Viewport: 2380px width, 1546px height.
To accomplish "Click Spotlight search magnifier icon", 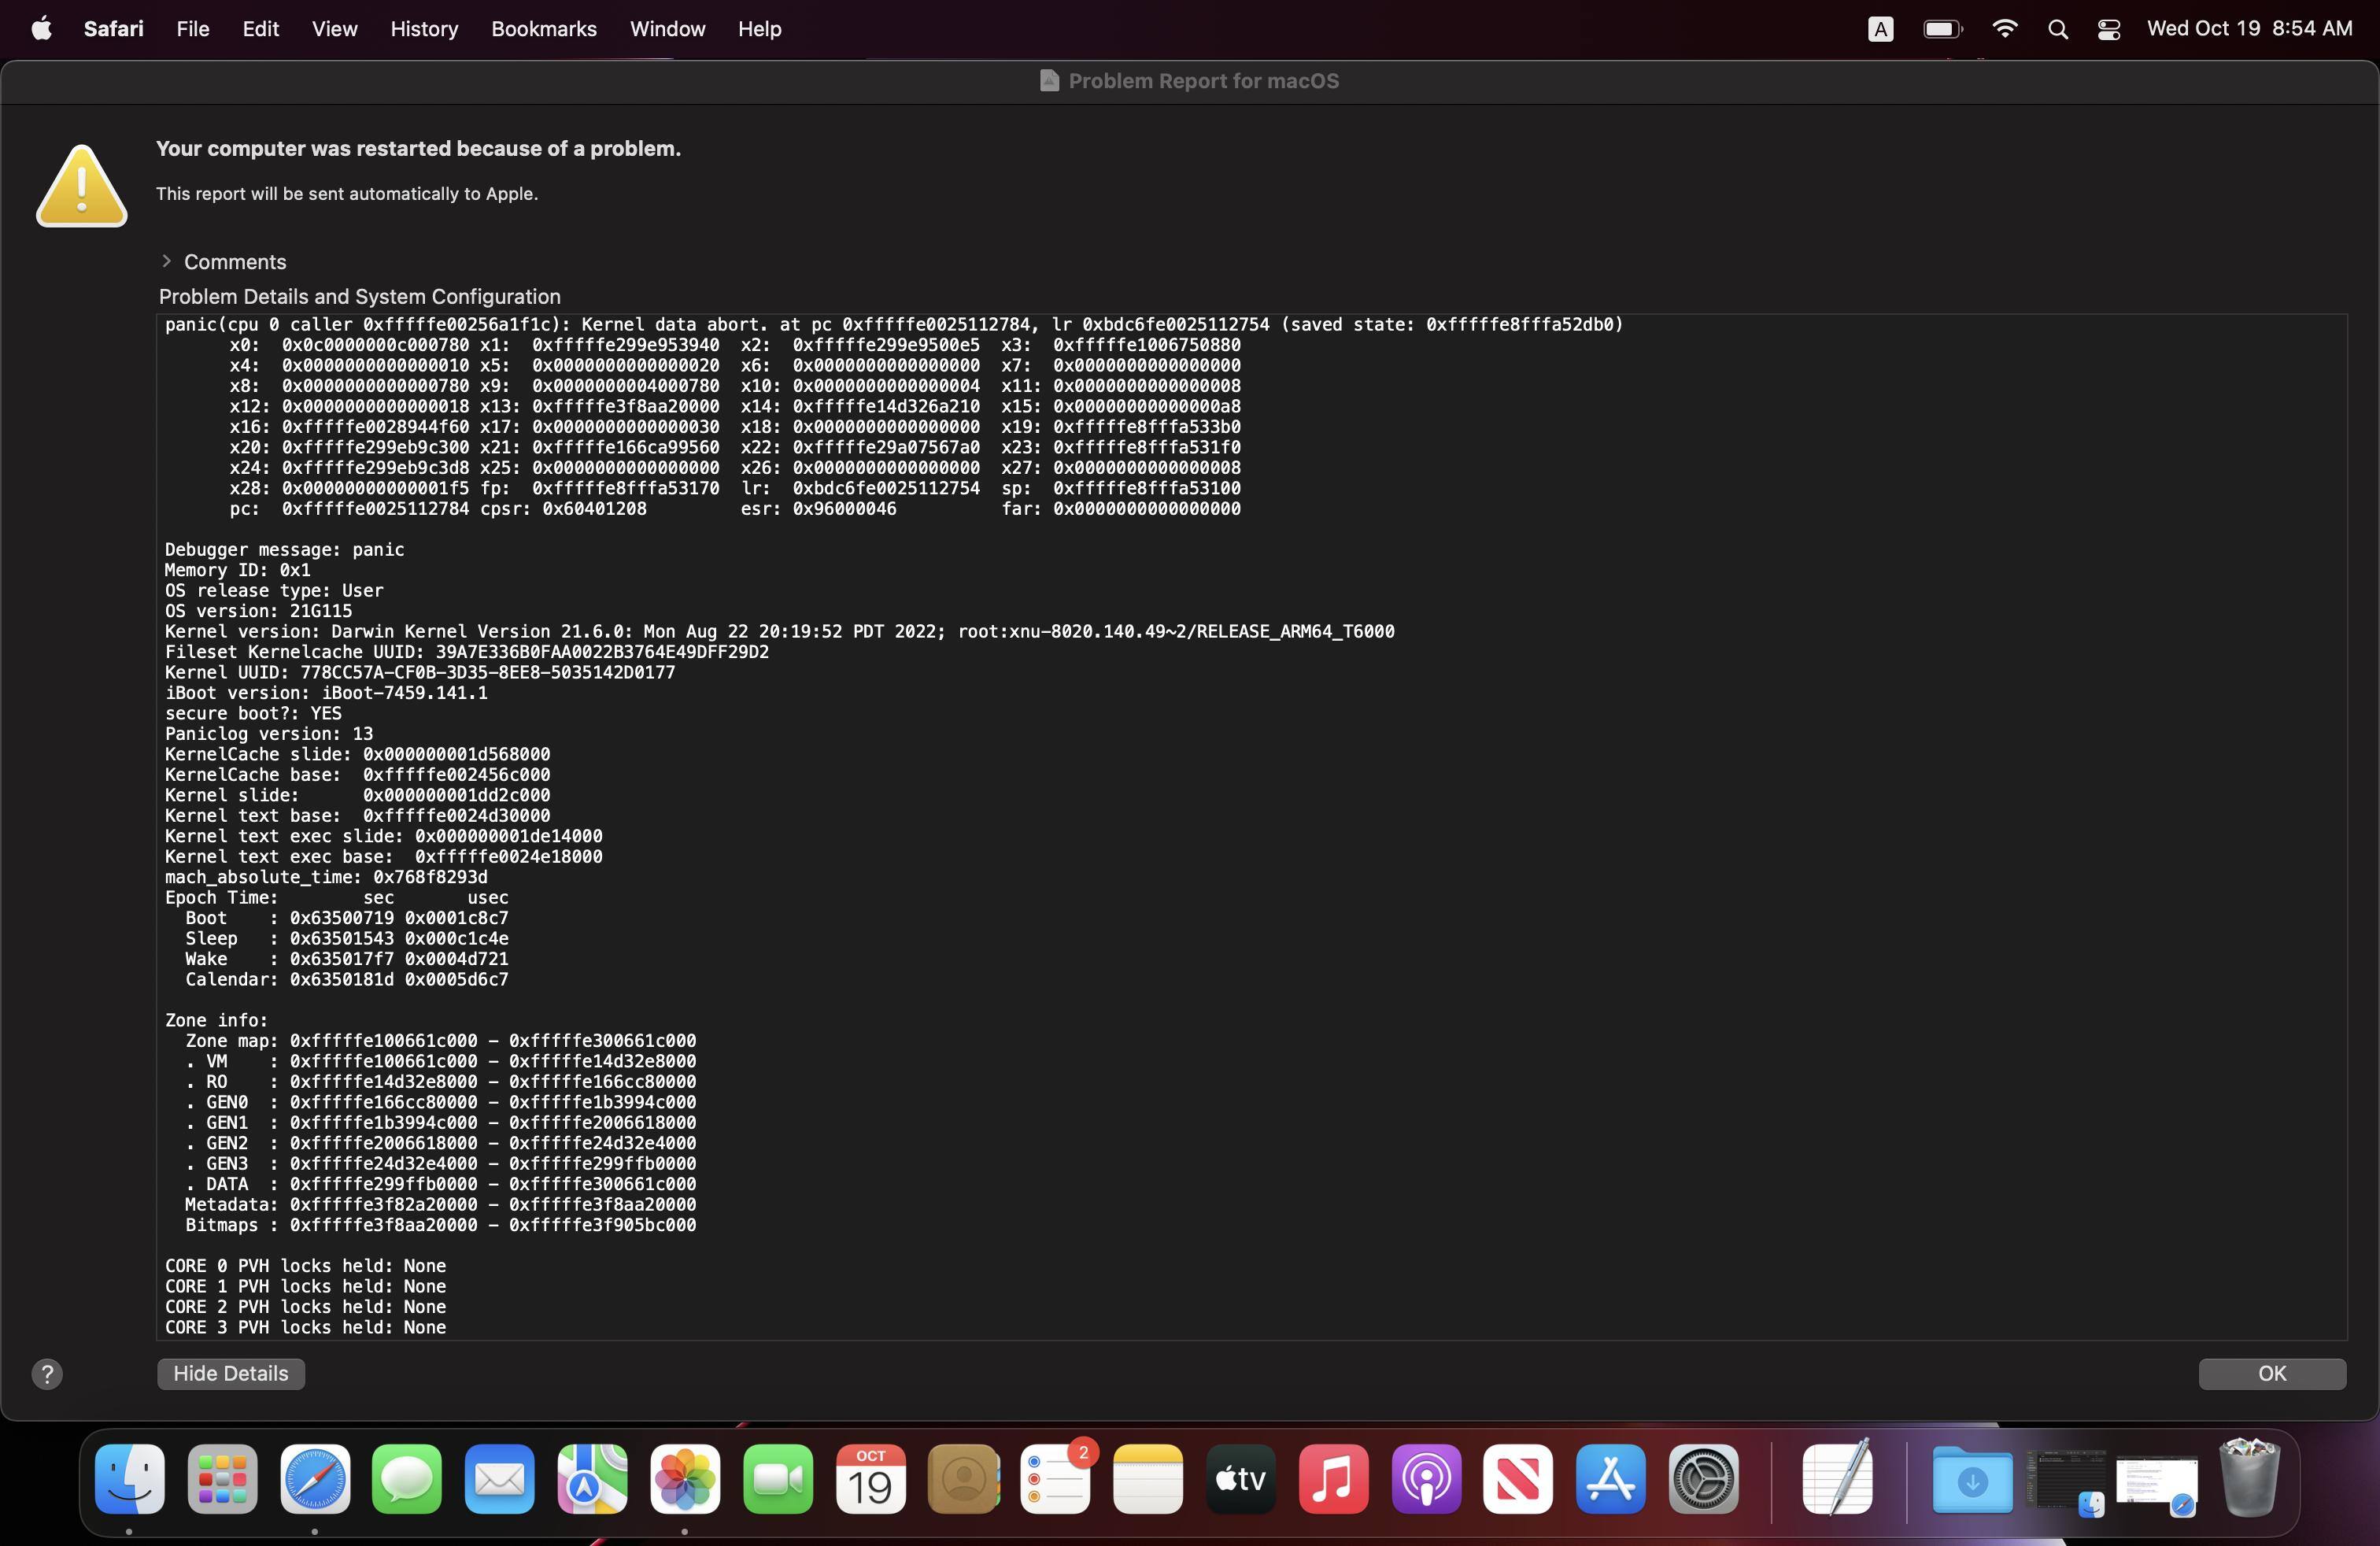I will pyautogui.click(x=2058, y=29).
